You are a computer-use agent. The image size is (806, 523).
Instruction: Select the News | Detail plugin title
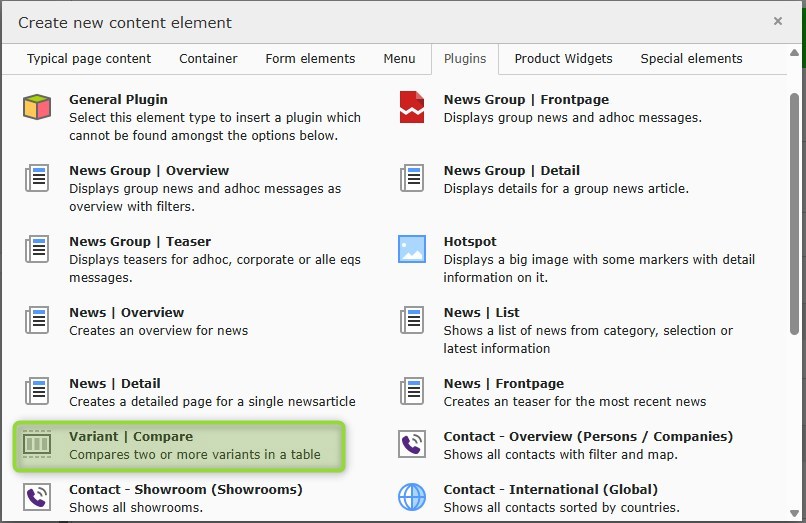[x=115, y=384]
